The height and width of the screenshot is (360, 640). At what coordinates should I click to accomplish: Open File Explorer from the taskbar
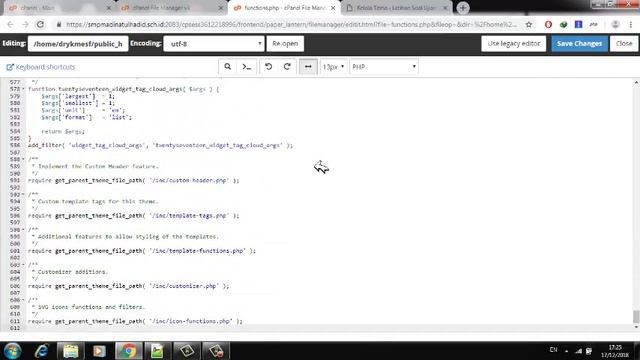coord(70,351)
